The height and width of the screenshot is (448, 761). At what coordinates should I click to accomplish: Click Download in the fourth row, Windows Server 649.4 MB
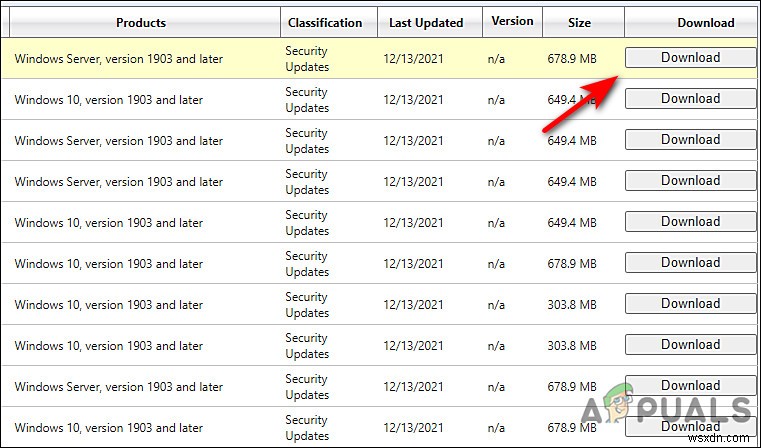tap(690, 181)
